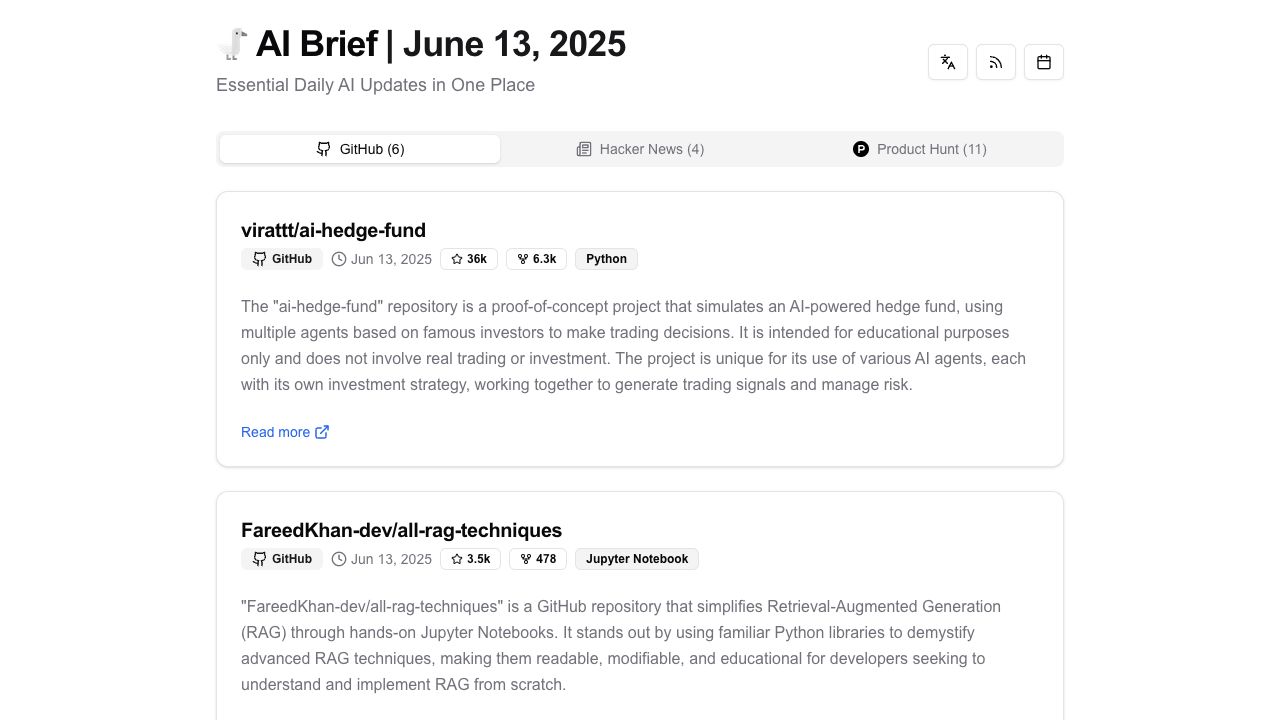The height and width of the screenshot is (720, 1280).
Task: Click the Python language badge
Action: [x=606, y=258]
